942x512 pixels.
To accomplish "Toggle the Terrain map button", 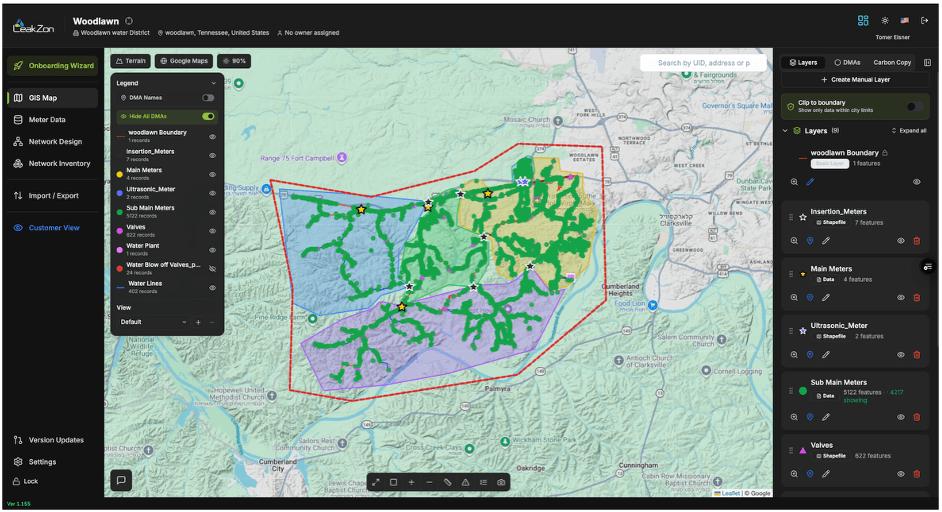I will pyautogui.click(x=130, y=61).
